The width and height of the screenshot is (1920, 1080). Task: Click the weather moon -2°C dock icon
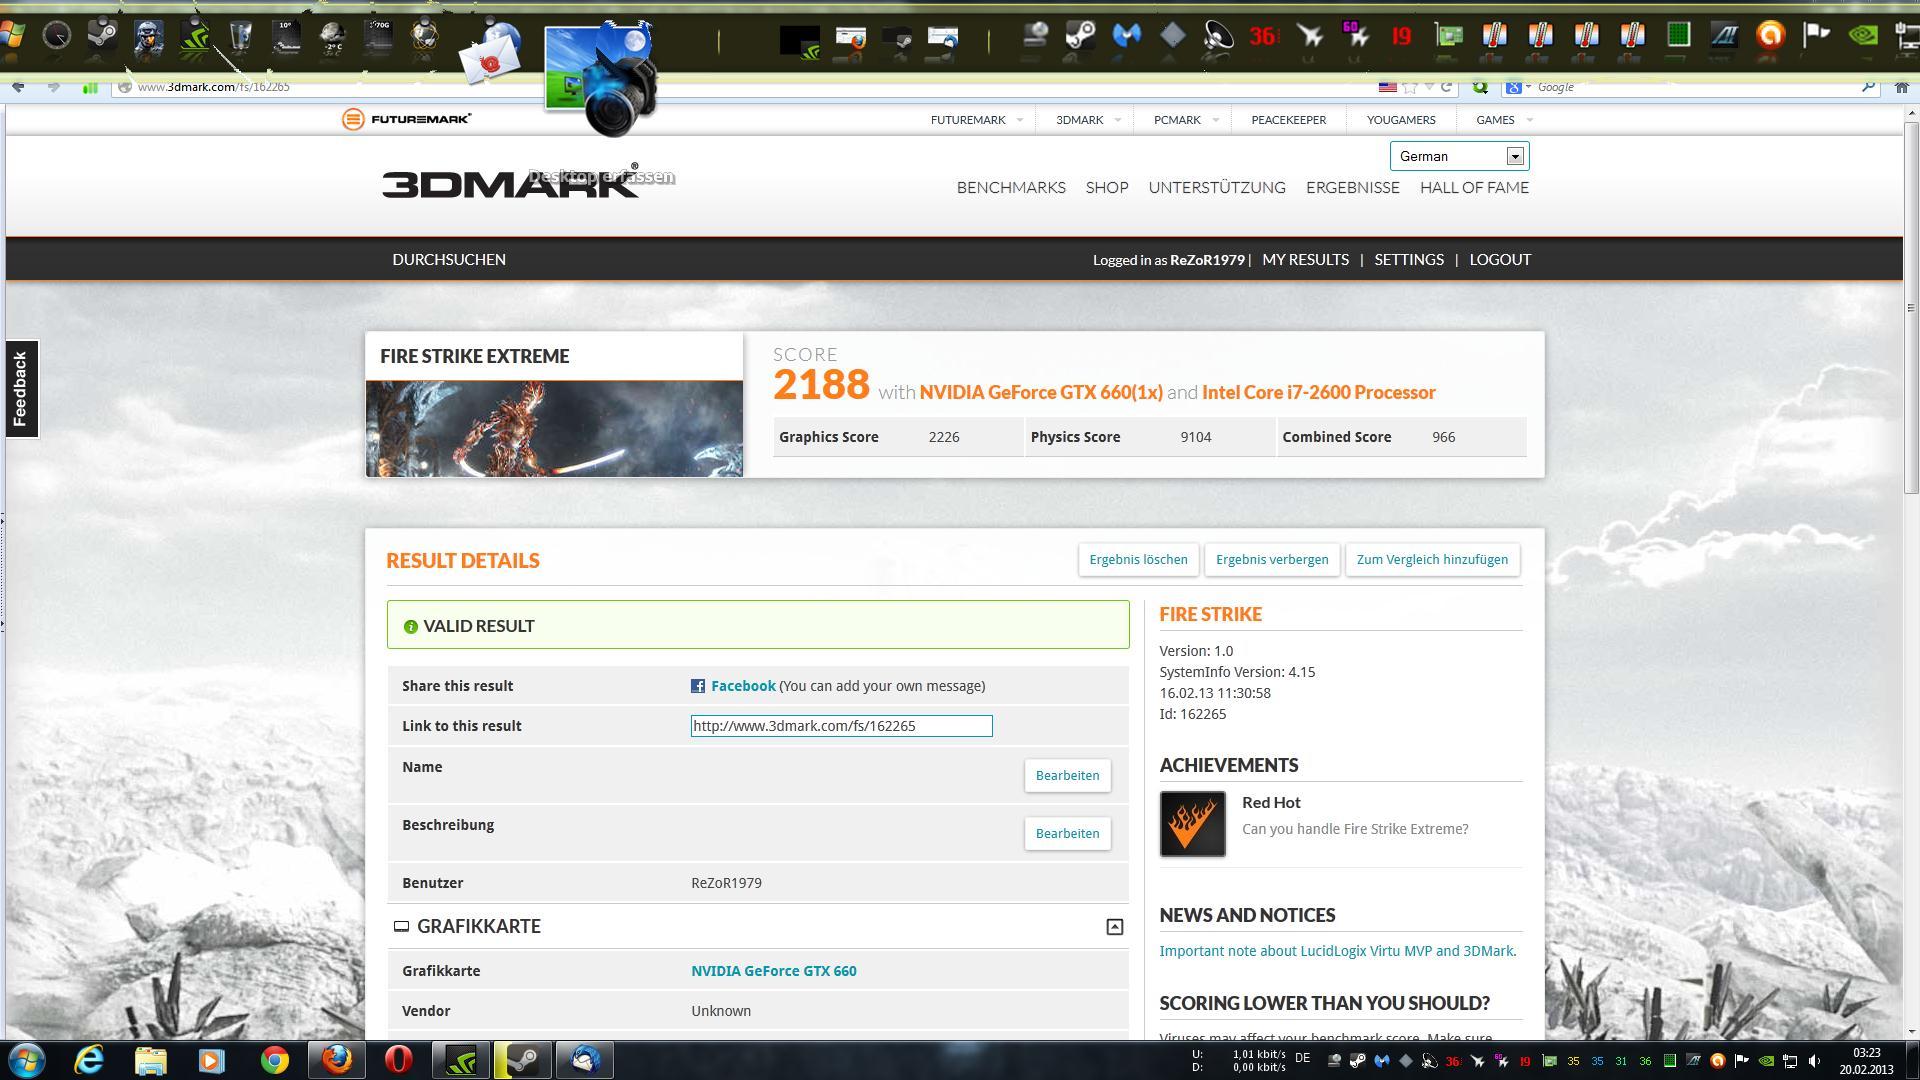[x=332, y=37]
